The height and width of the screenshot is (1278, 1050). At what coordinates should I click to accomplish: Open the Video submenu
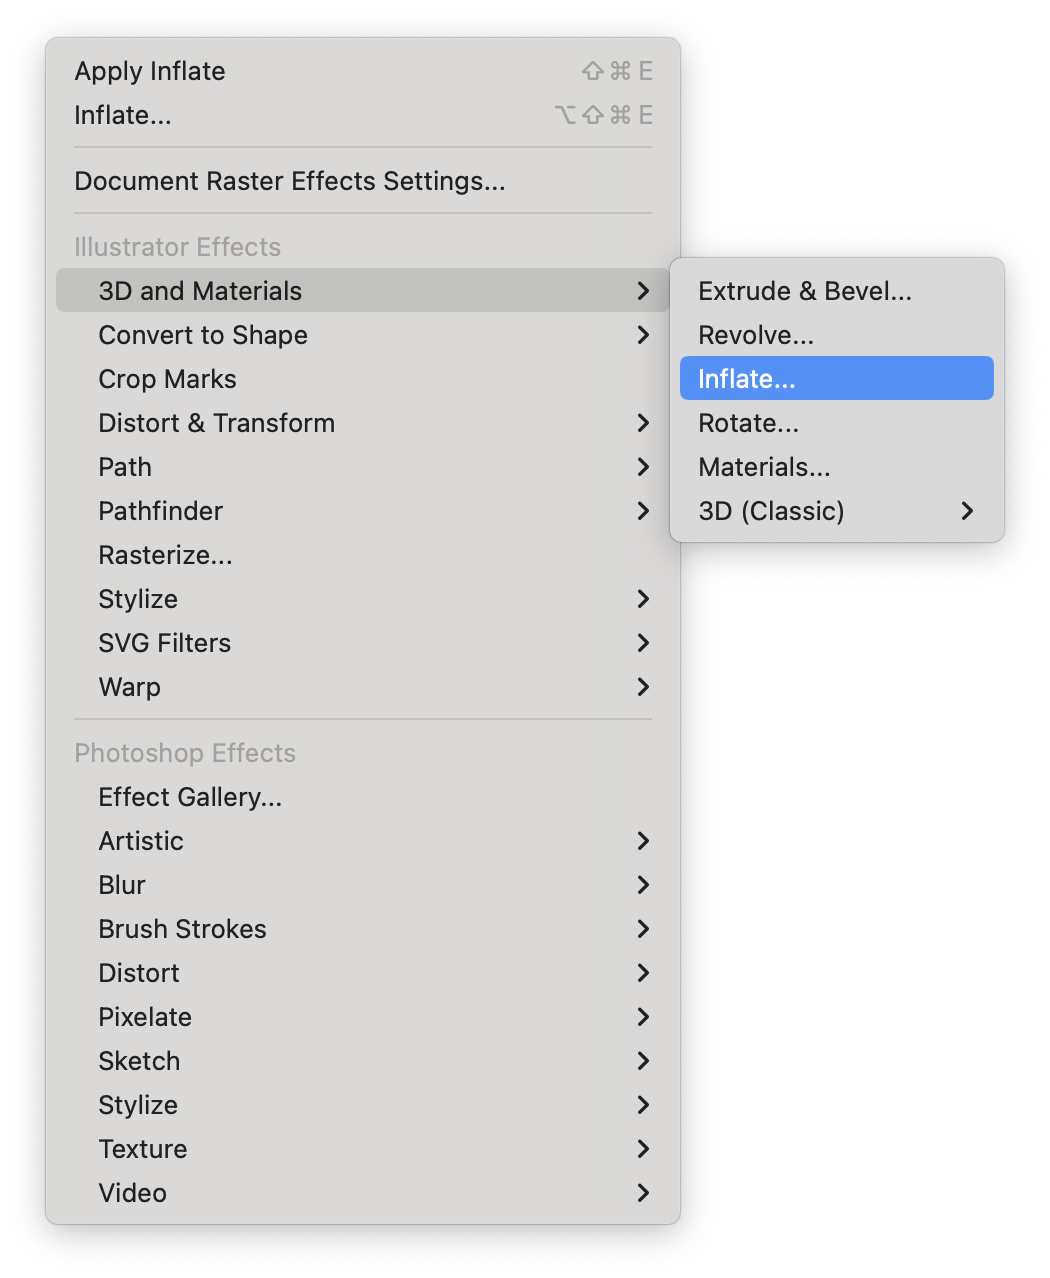point(363,1193)
